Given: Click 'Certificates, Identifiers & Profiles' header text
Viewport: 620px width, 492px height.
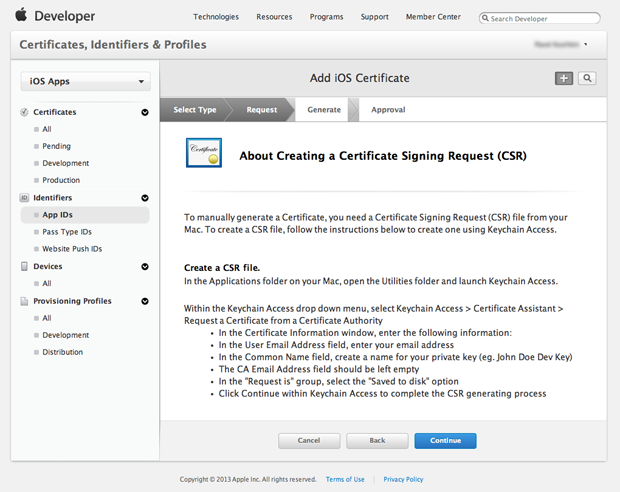Looking at the screenshot, I should (113, 45).
